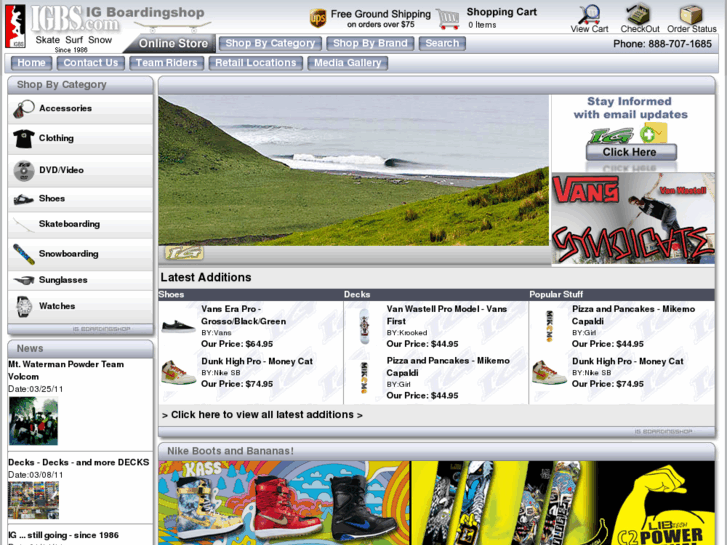Open IG still going since 1986 news

click(x=64, y=535)
